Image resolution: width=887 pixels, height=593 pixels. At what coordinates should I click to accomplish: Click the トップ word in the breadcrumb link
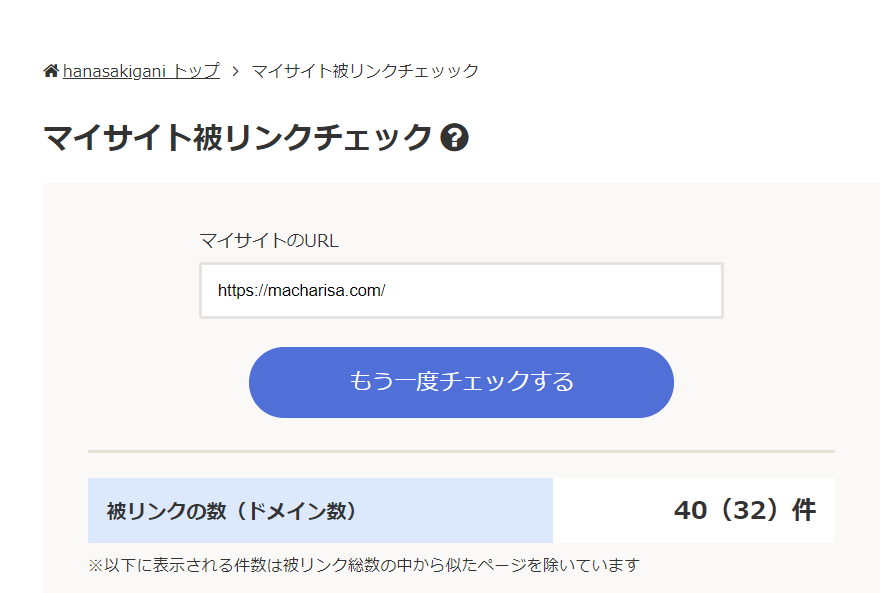(x=196, y=71)
